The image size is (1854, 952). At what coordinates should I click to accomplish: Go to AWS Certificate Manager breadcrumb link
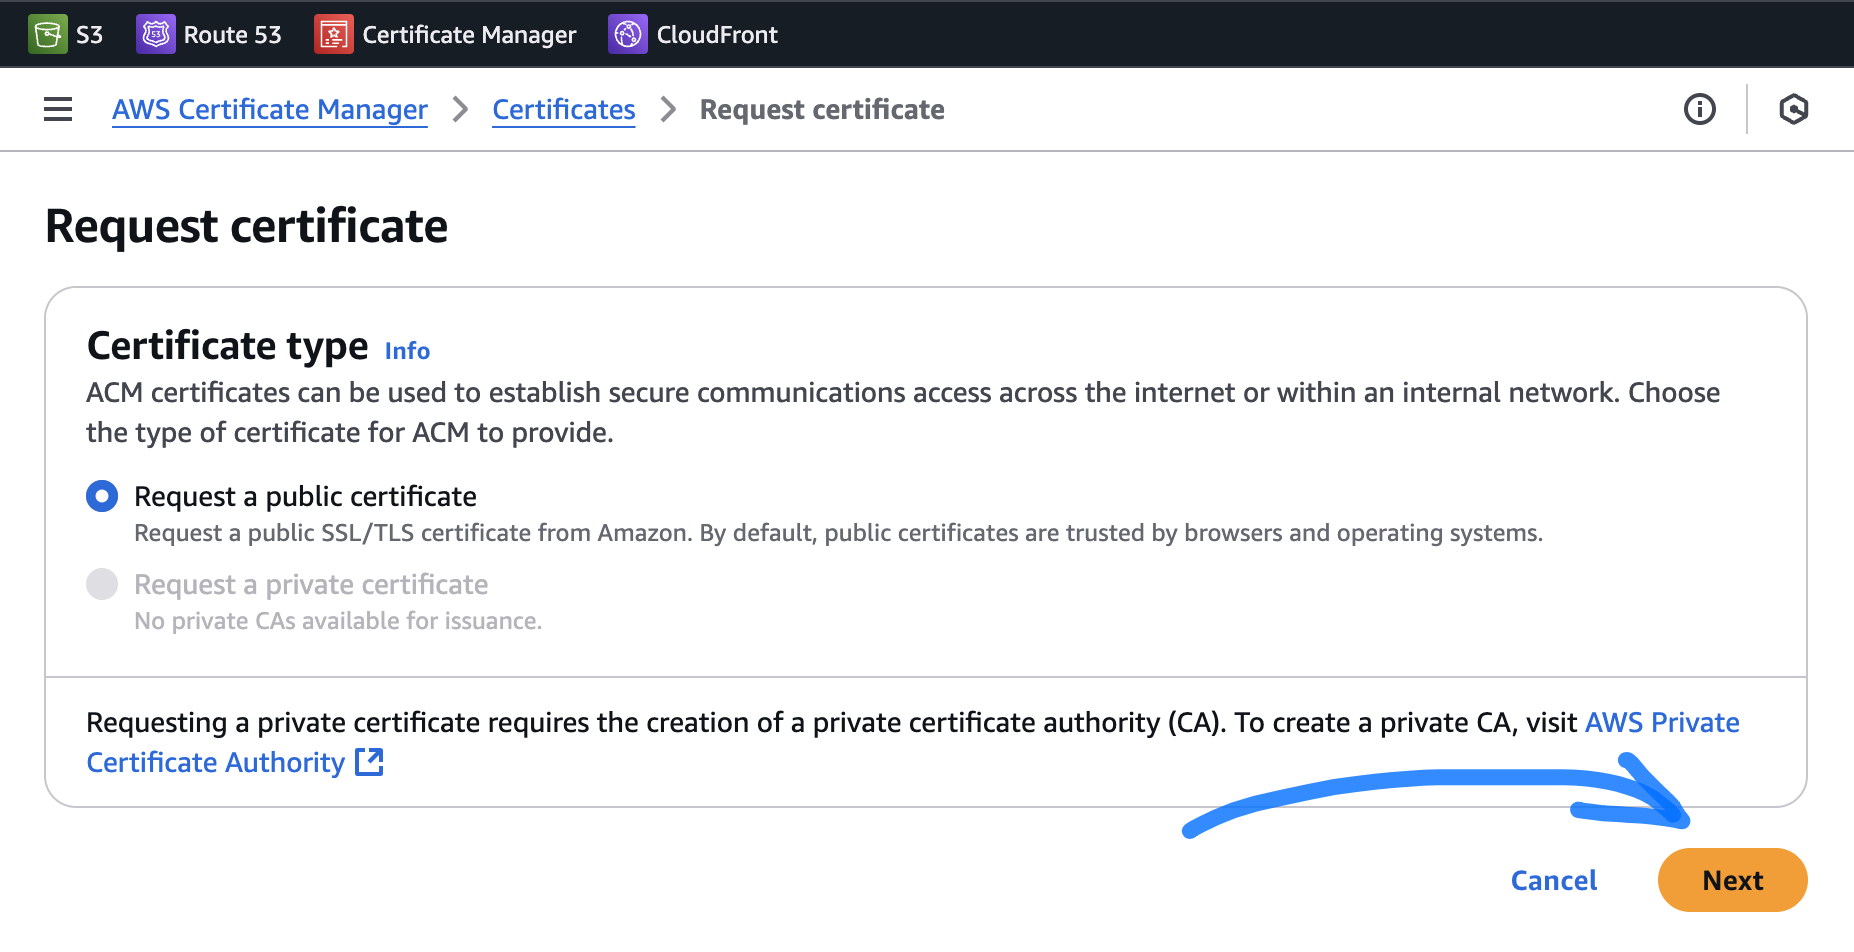coord(269,109)
